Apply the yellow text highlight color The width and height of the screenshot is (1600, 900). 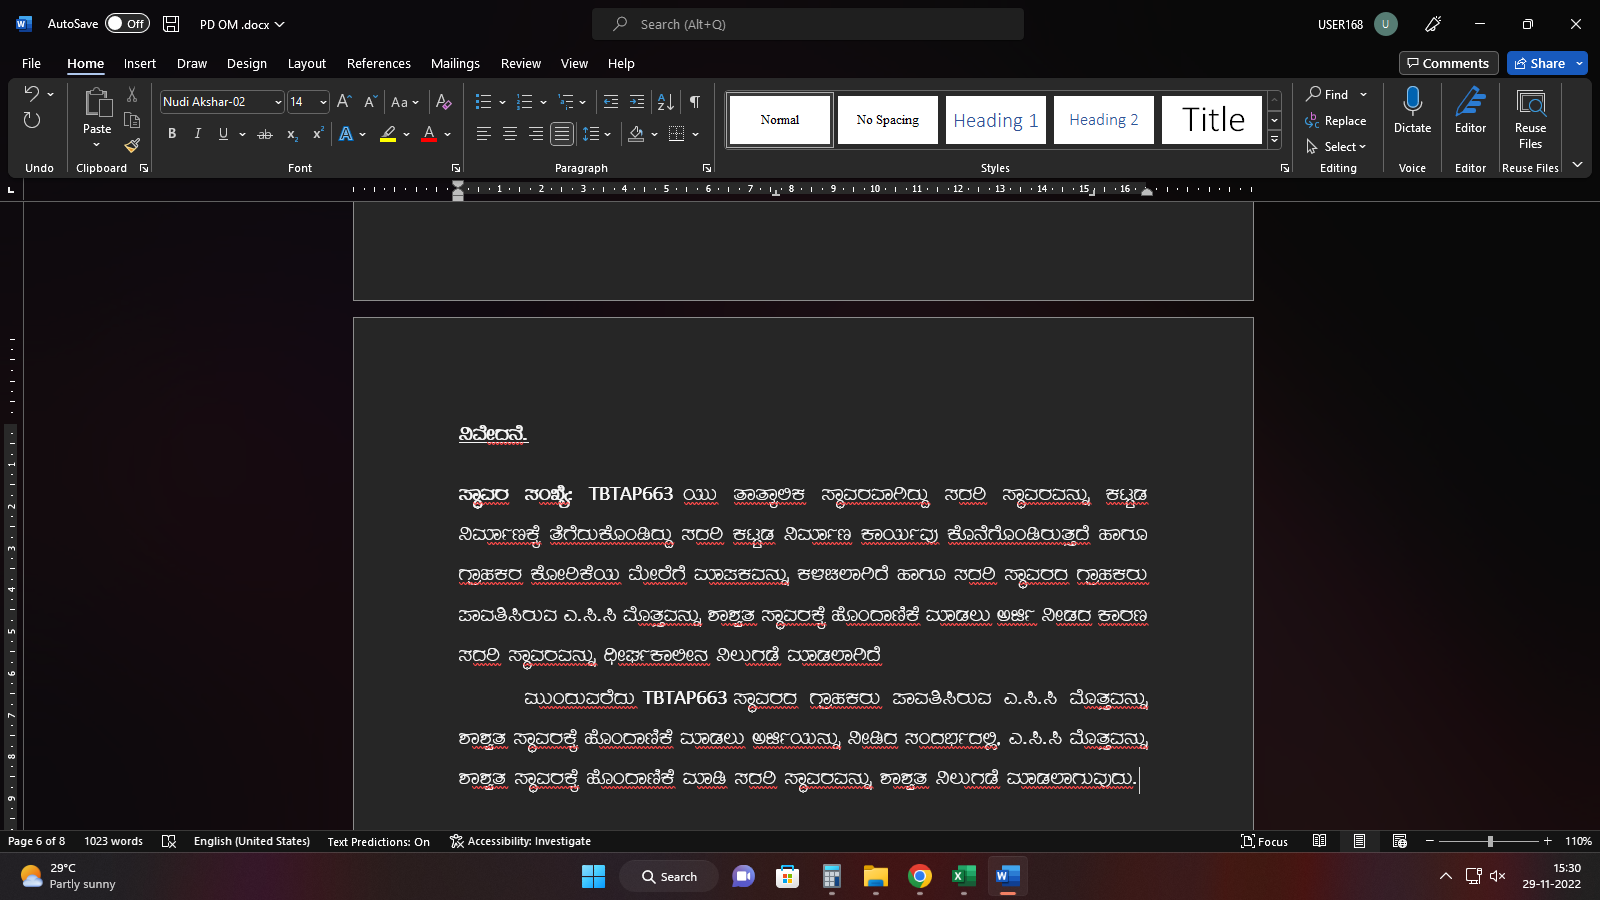(388, 134)
